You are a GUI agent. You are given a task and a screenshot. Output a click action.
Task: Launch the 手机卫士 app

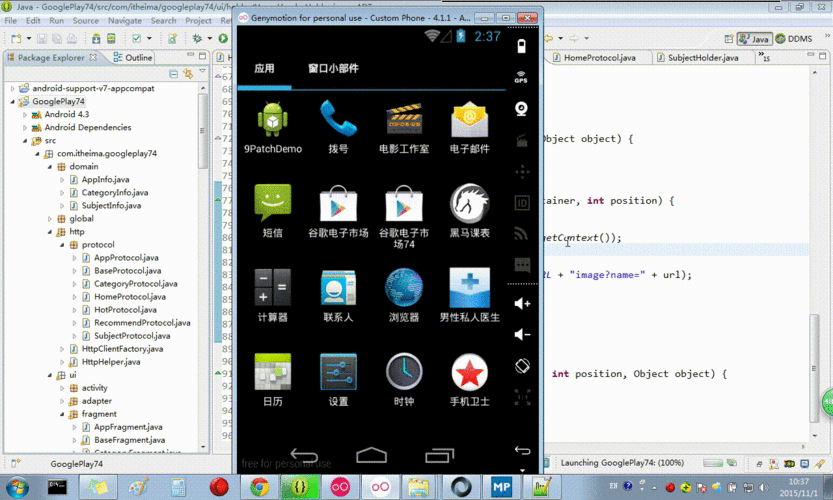click(x=470, y=379)
